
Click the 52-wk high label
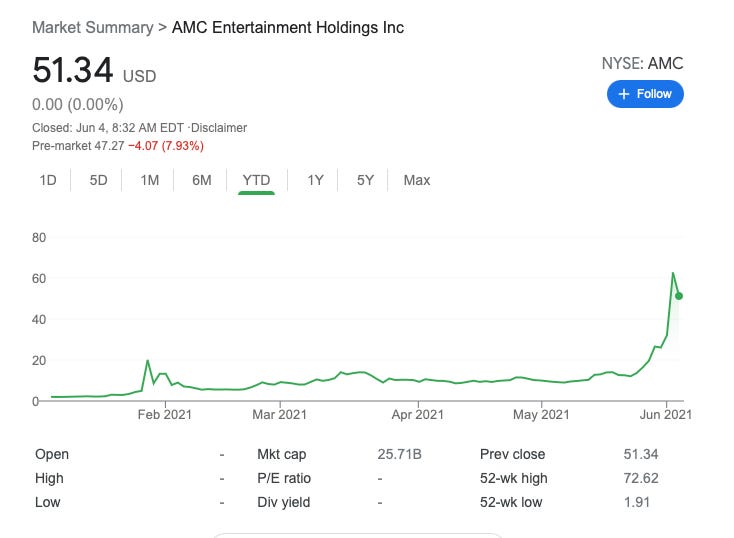coord(514,478)
